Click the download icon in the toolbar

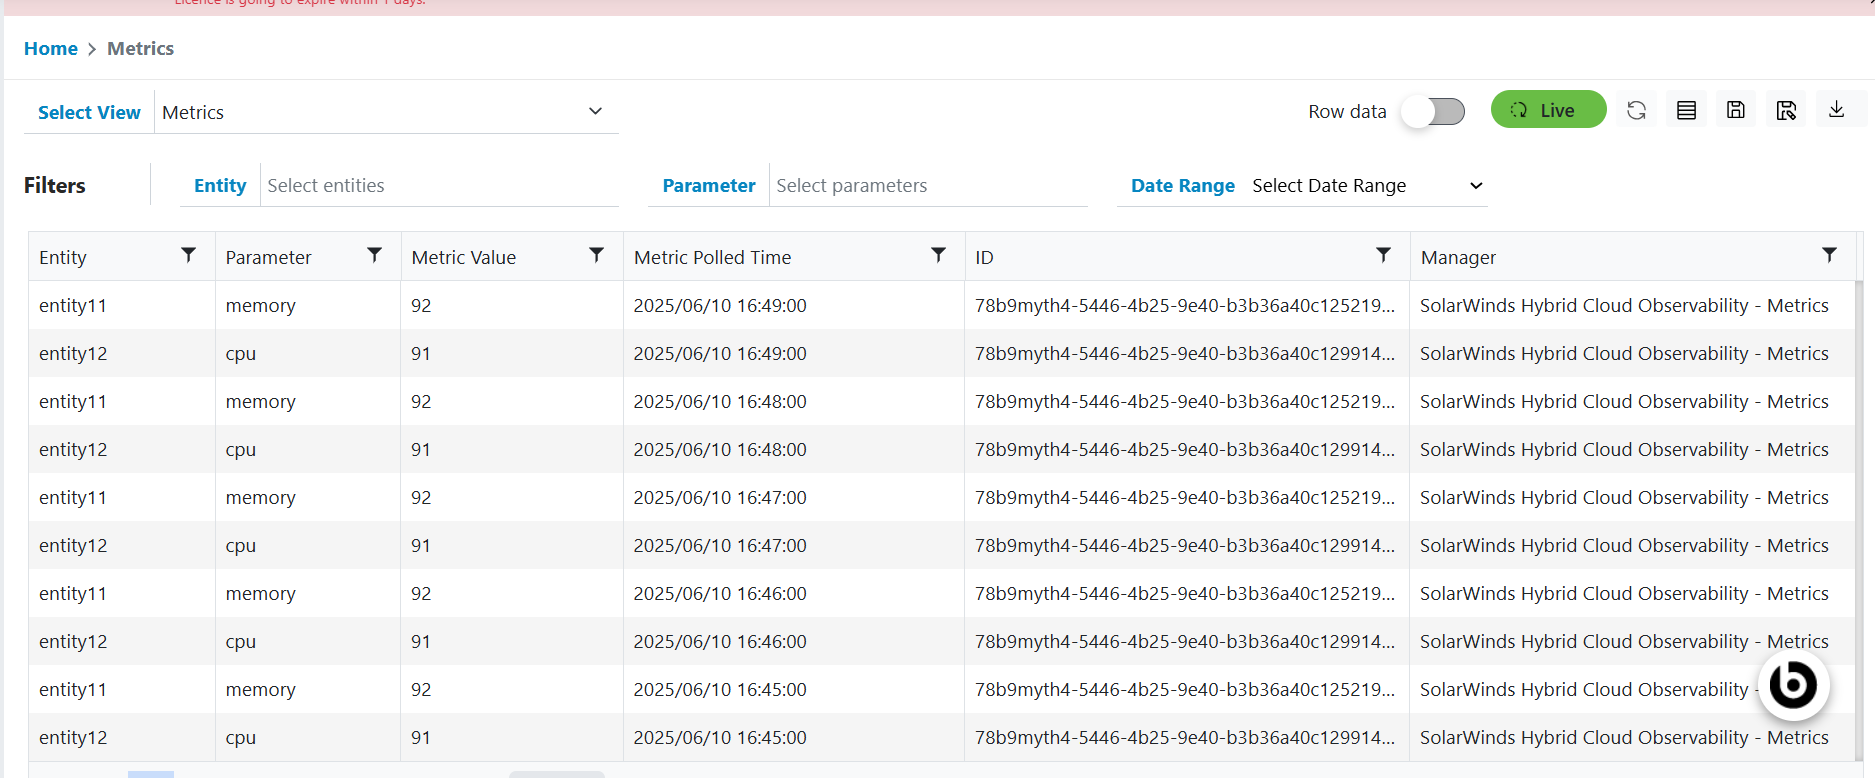(x=1836, y=110)
